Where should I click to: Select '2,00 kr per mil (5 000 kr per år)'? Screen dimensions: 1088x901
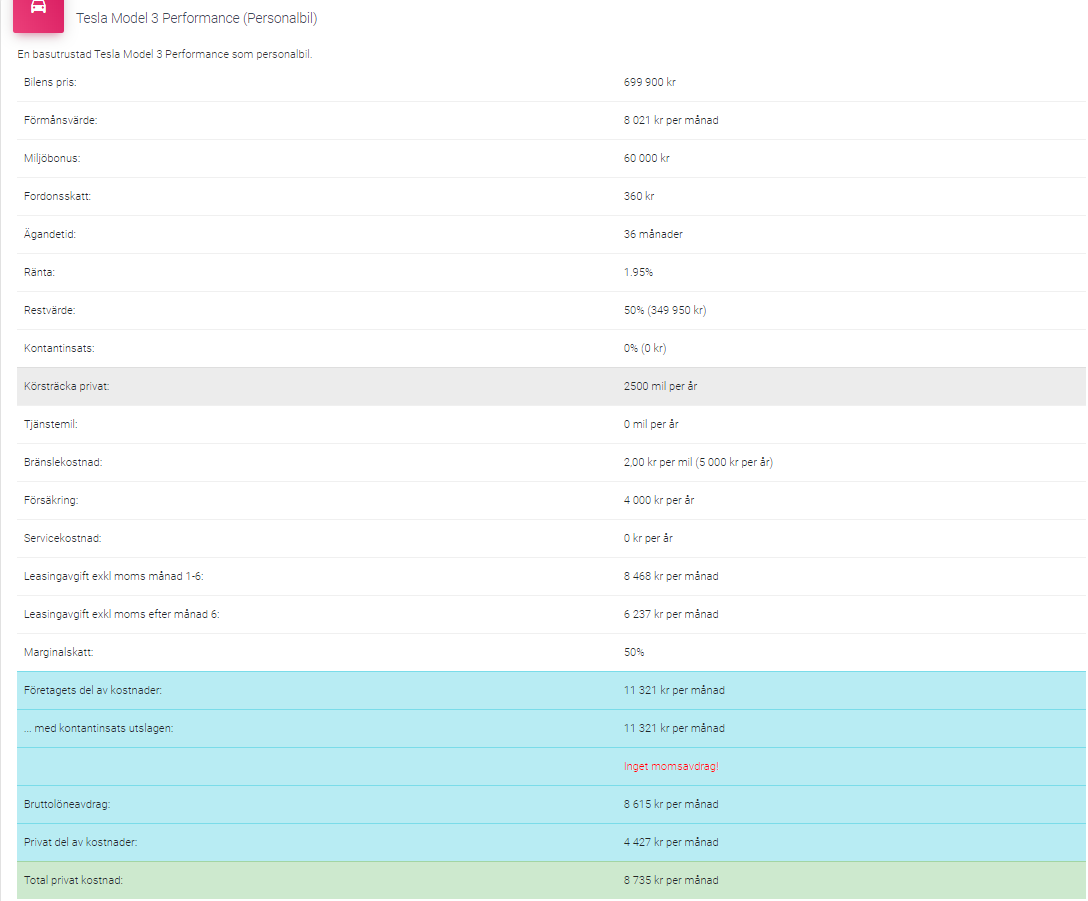(x=698, y=462)
